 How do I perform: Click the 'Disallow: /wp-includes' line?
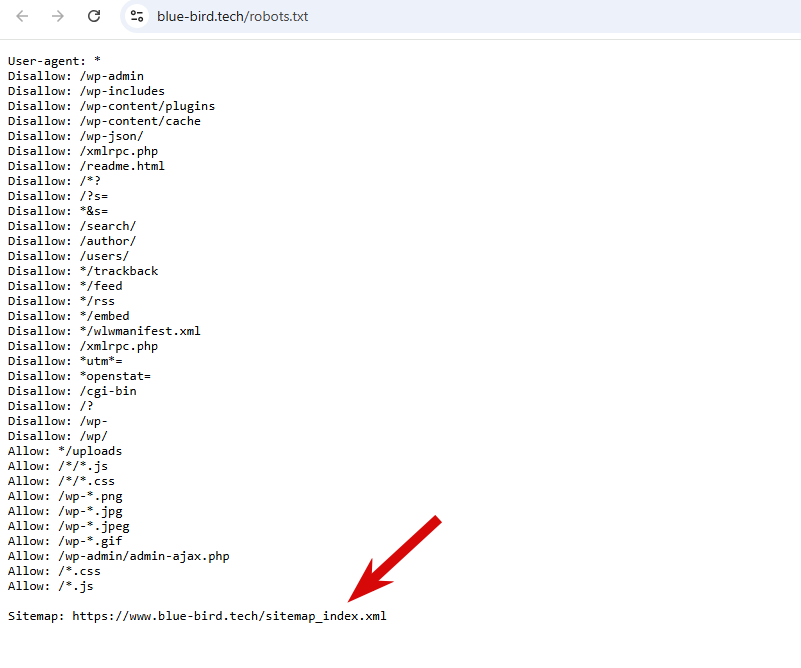click(x=86, y=91)
